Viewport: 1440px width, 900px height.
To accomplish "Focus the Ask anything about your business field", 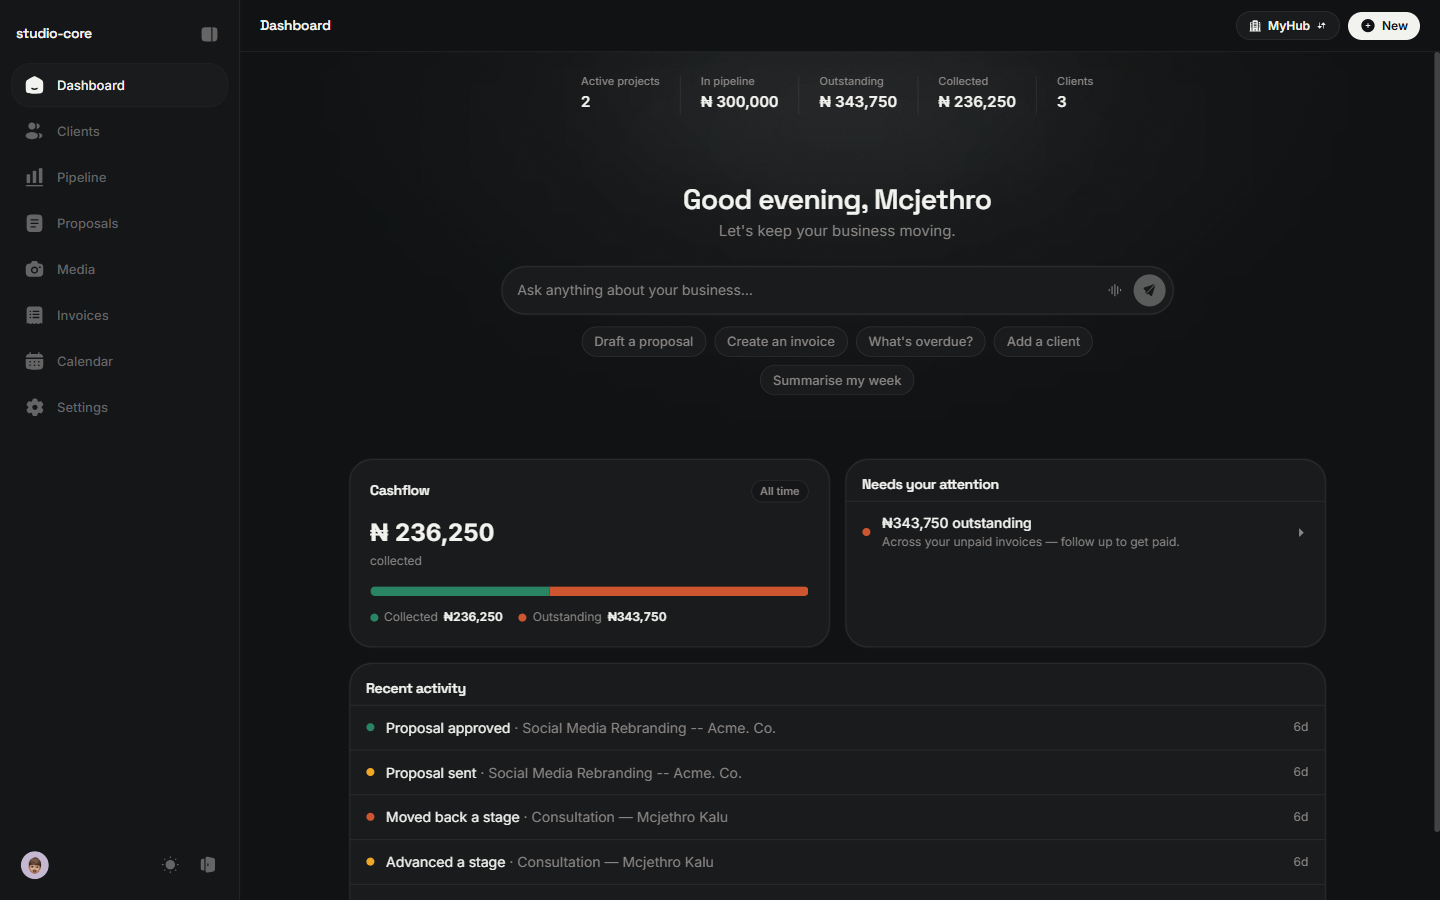I will coord(805,290).
